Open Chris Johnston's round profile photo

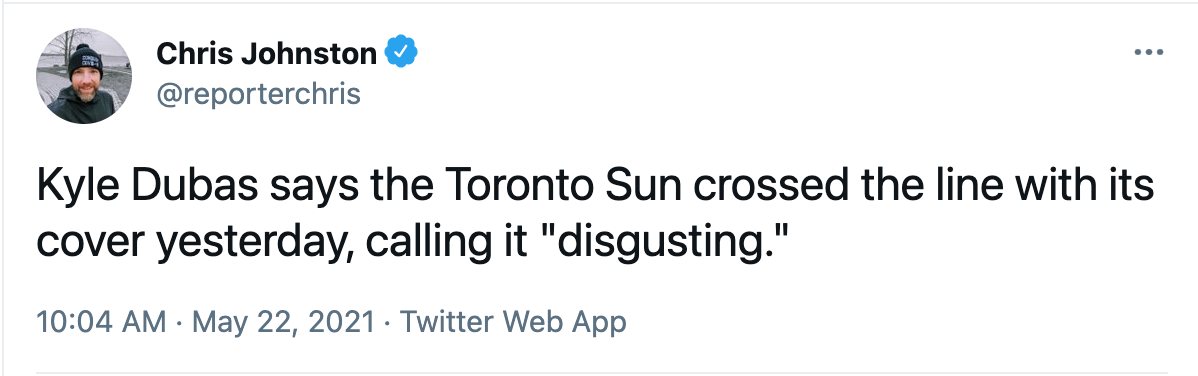coord(84,76)
